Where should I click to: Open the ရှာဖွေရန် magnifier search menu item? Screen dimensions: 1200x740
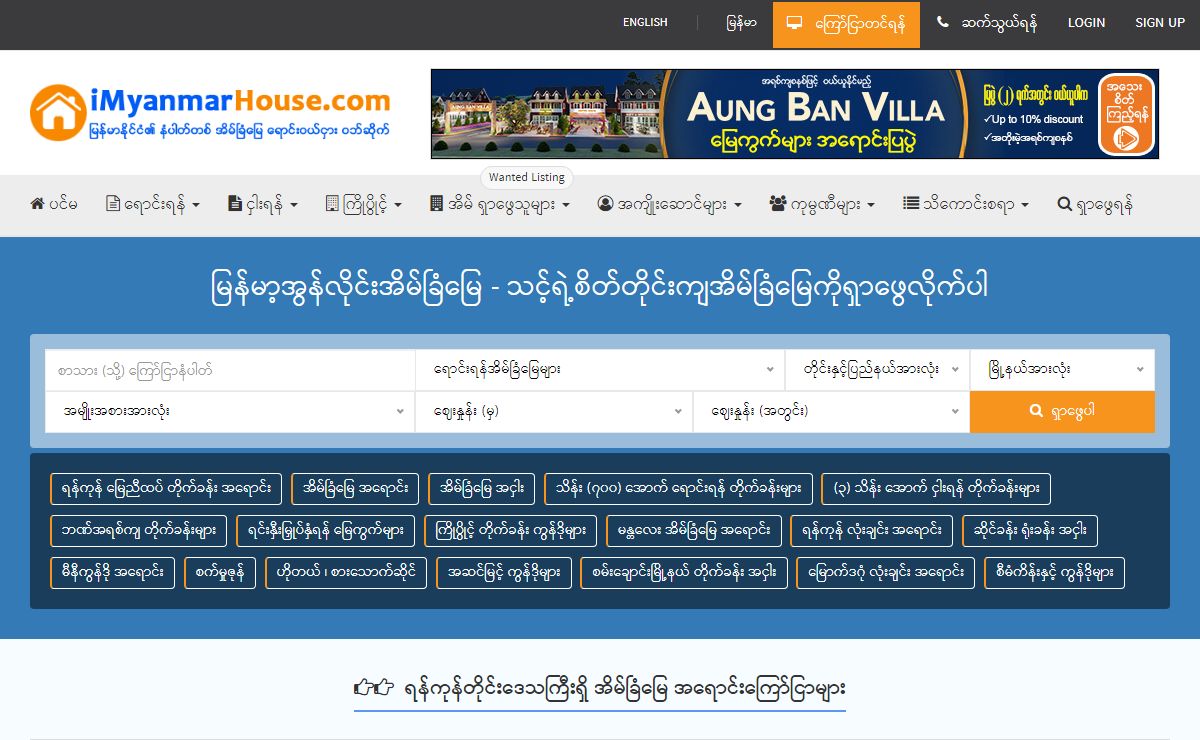pos(1095,204)
